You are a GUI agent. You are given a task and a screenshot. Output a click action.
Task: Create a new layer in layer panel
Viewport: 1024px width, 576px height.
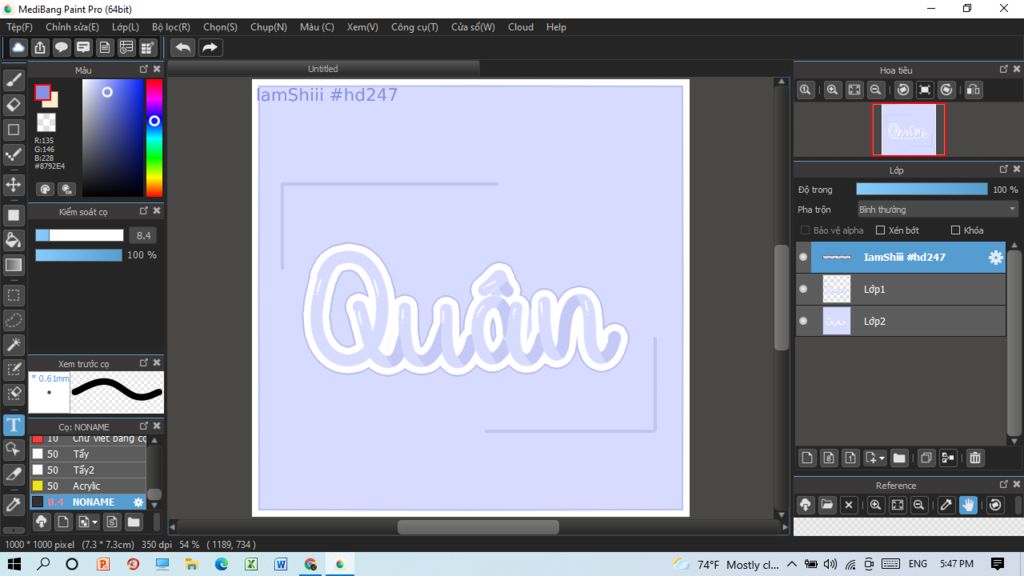coord(807,458)
